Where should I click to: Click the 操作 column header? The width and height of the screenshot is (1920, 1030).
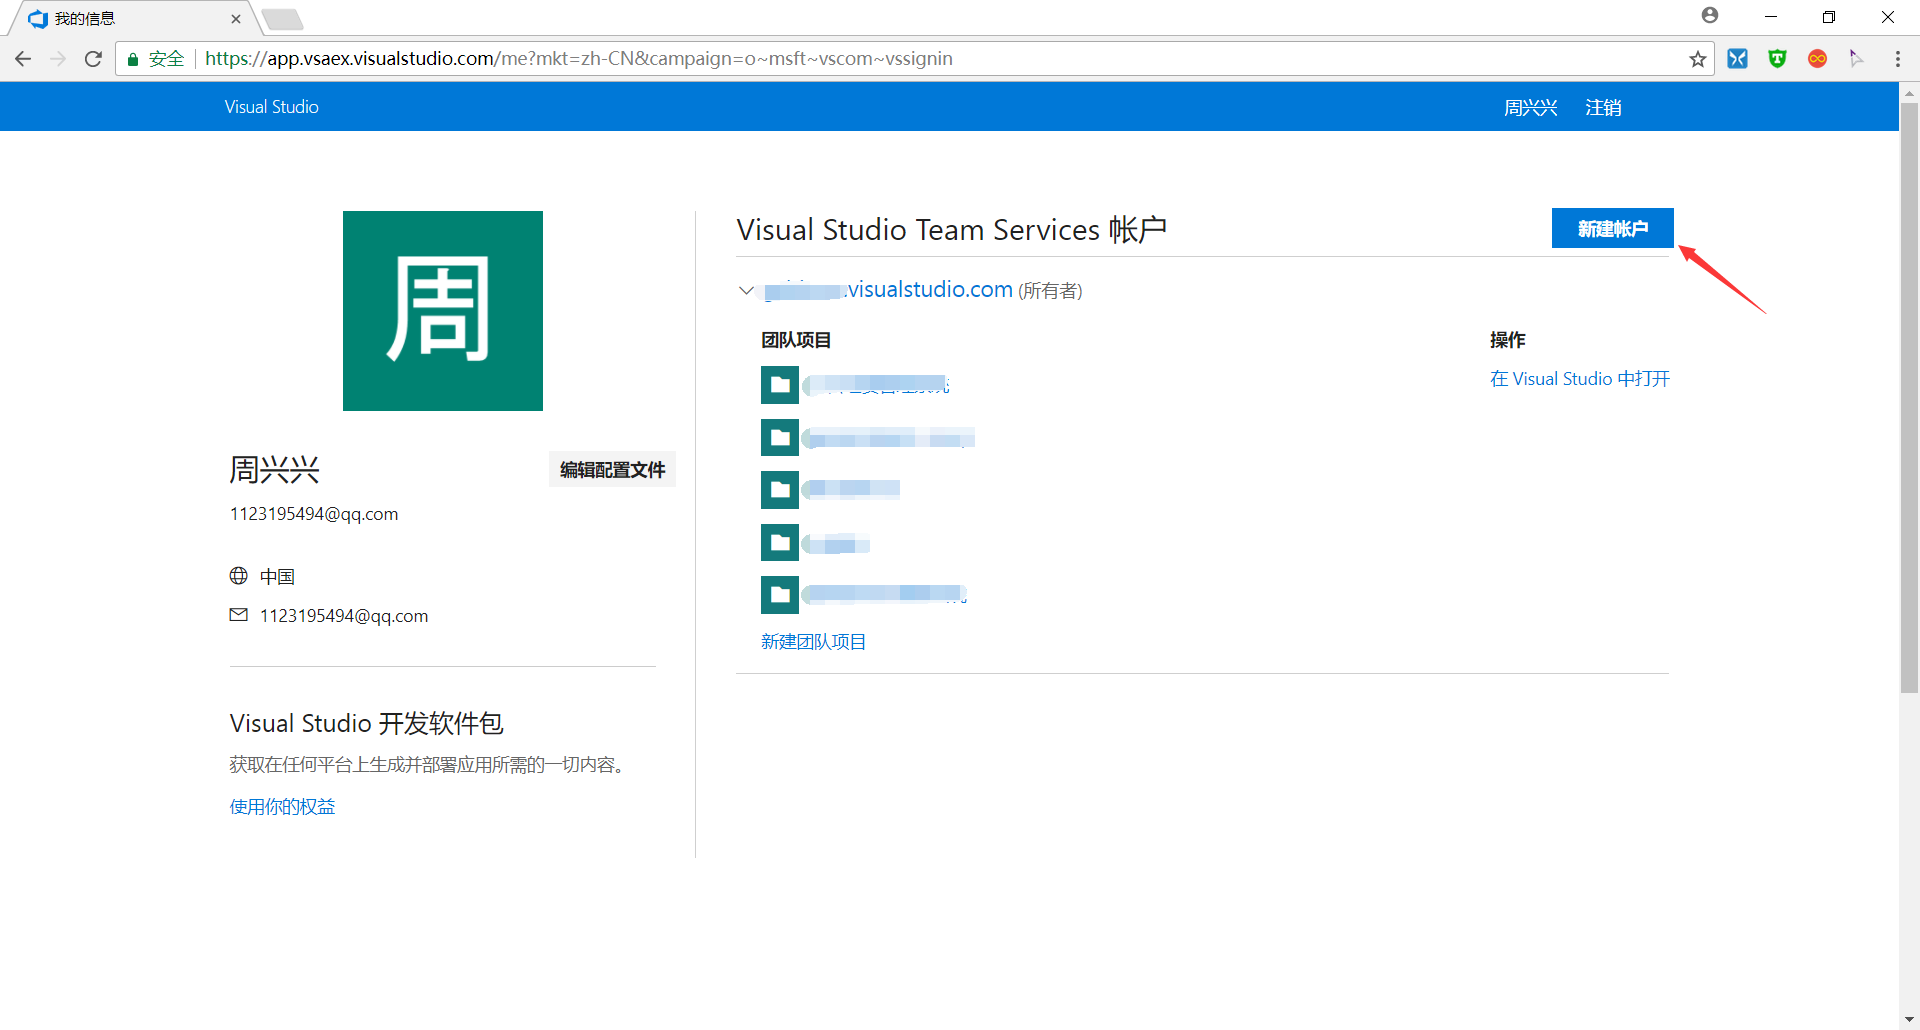(1508, 340)
